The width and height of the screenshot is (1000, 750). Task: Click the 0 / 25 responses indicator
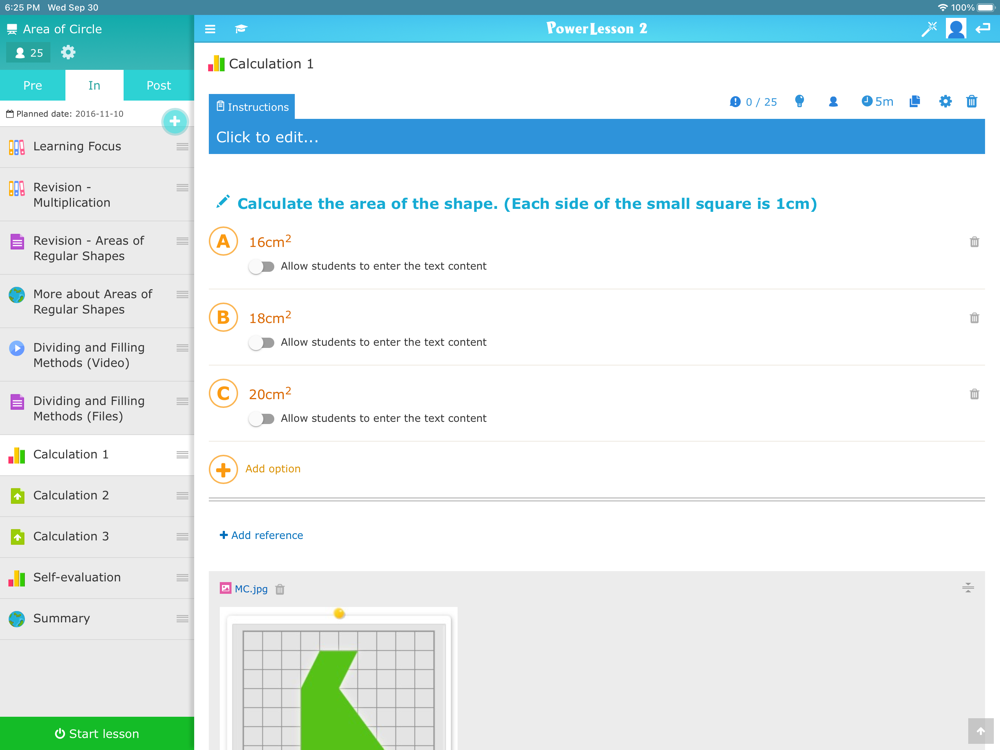tap(753, 102)
